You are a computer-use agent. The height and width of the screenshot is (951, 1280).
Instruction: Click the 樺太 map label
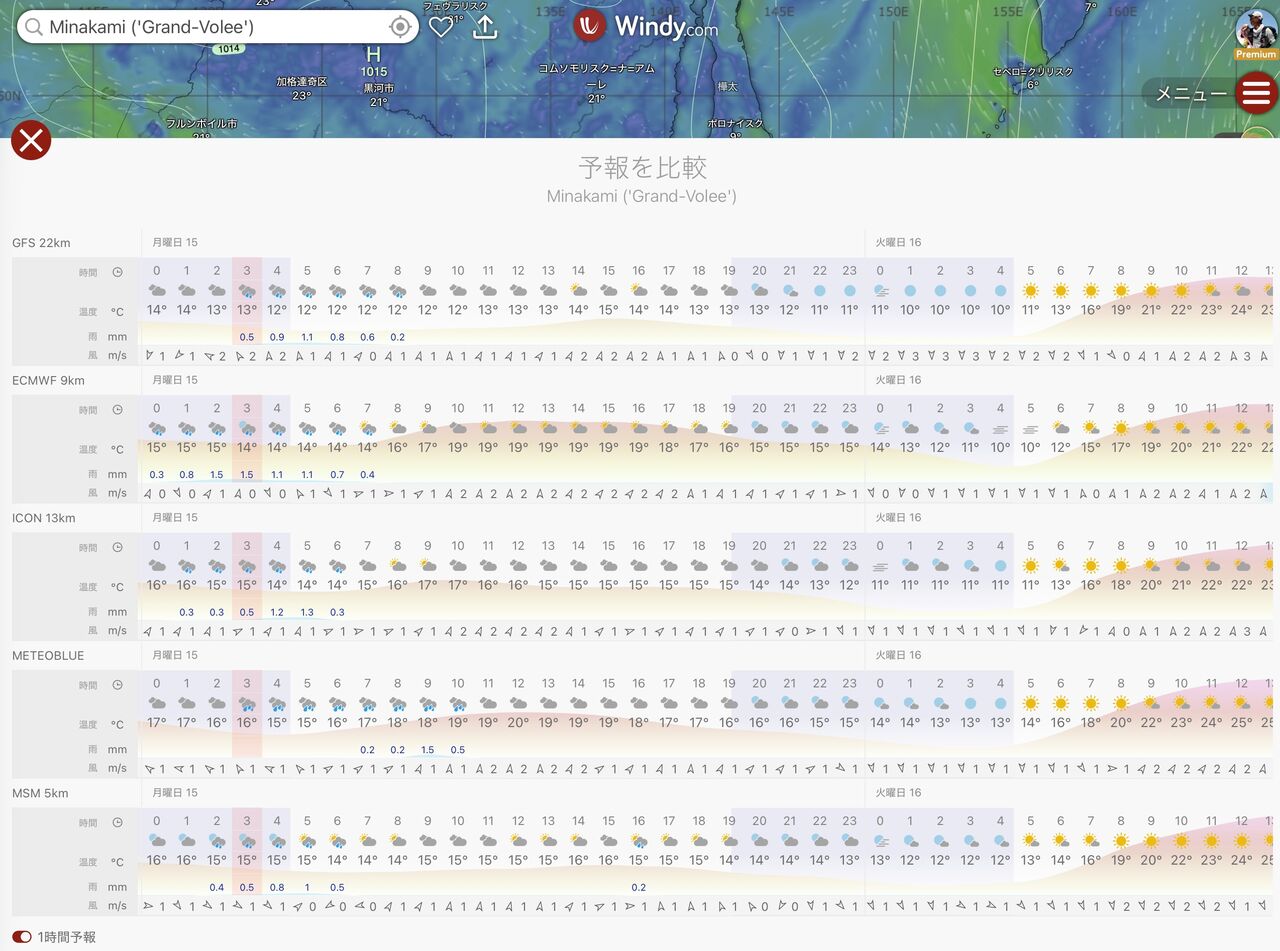727,87
